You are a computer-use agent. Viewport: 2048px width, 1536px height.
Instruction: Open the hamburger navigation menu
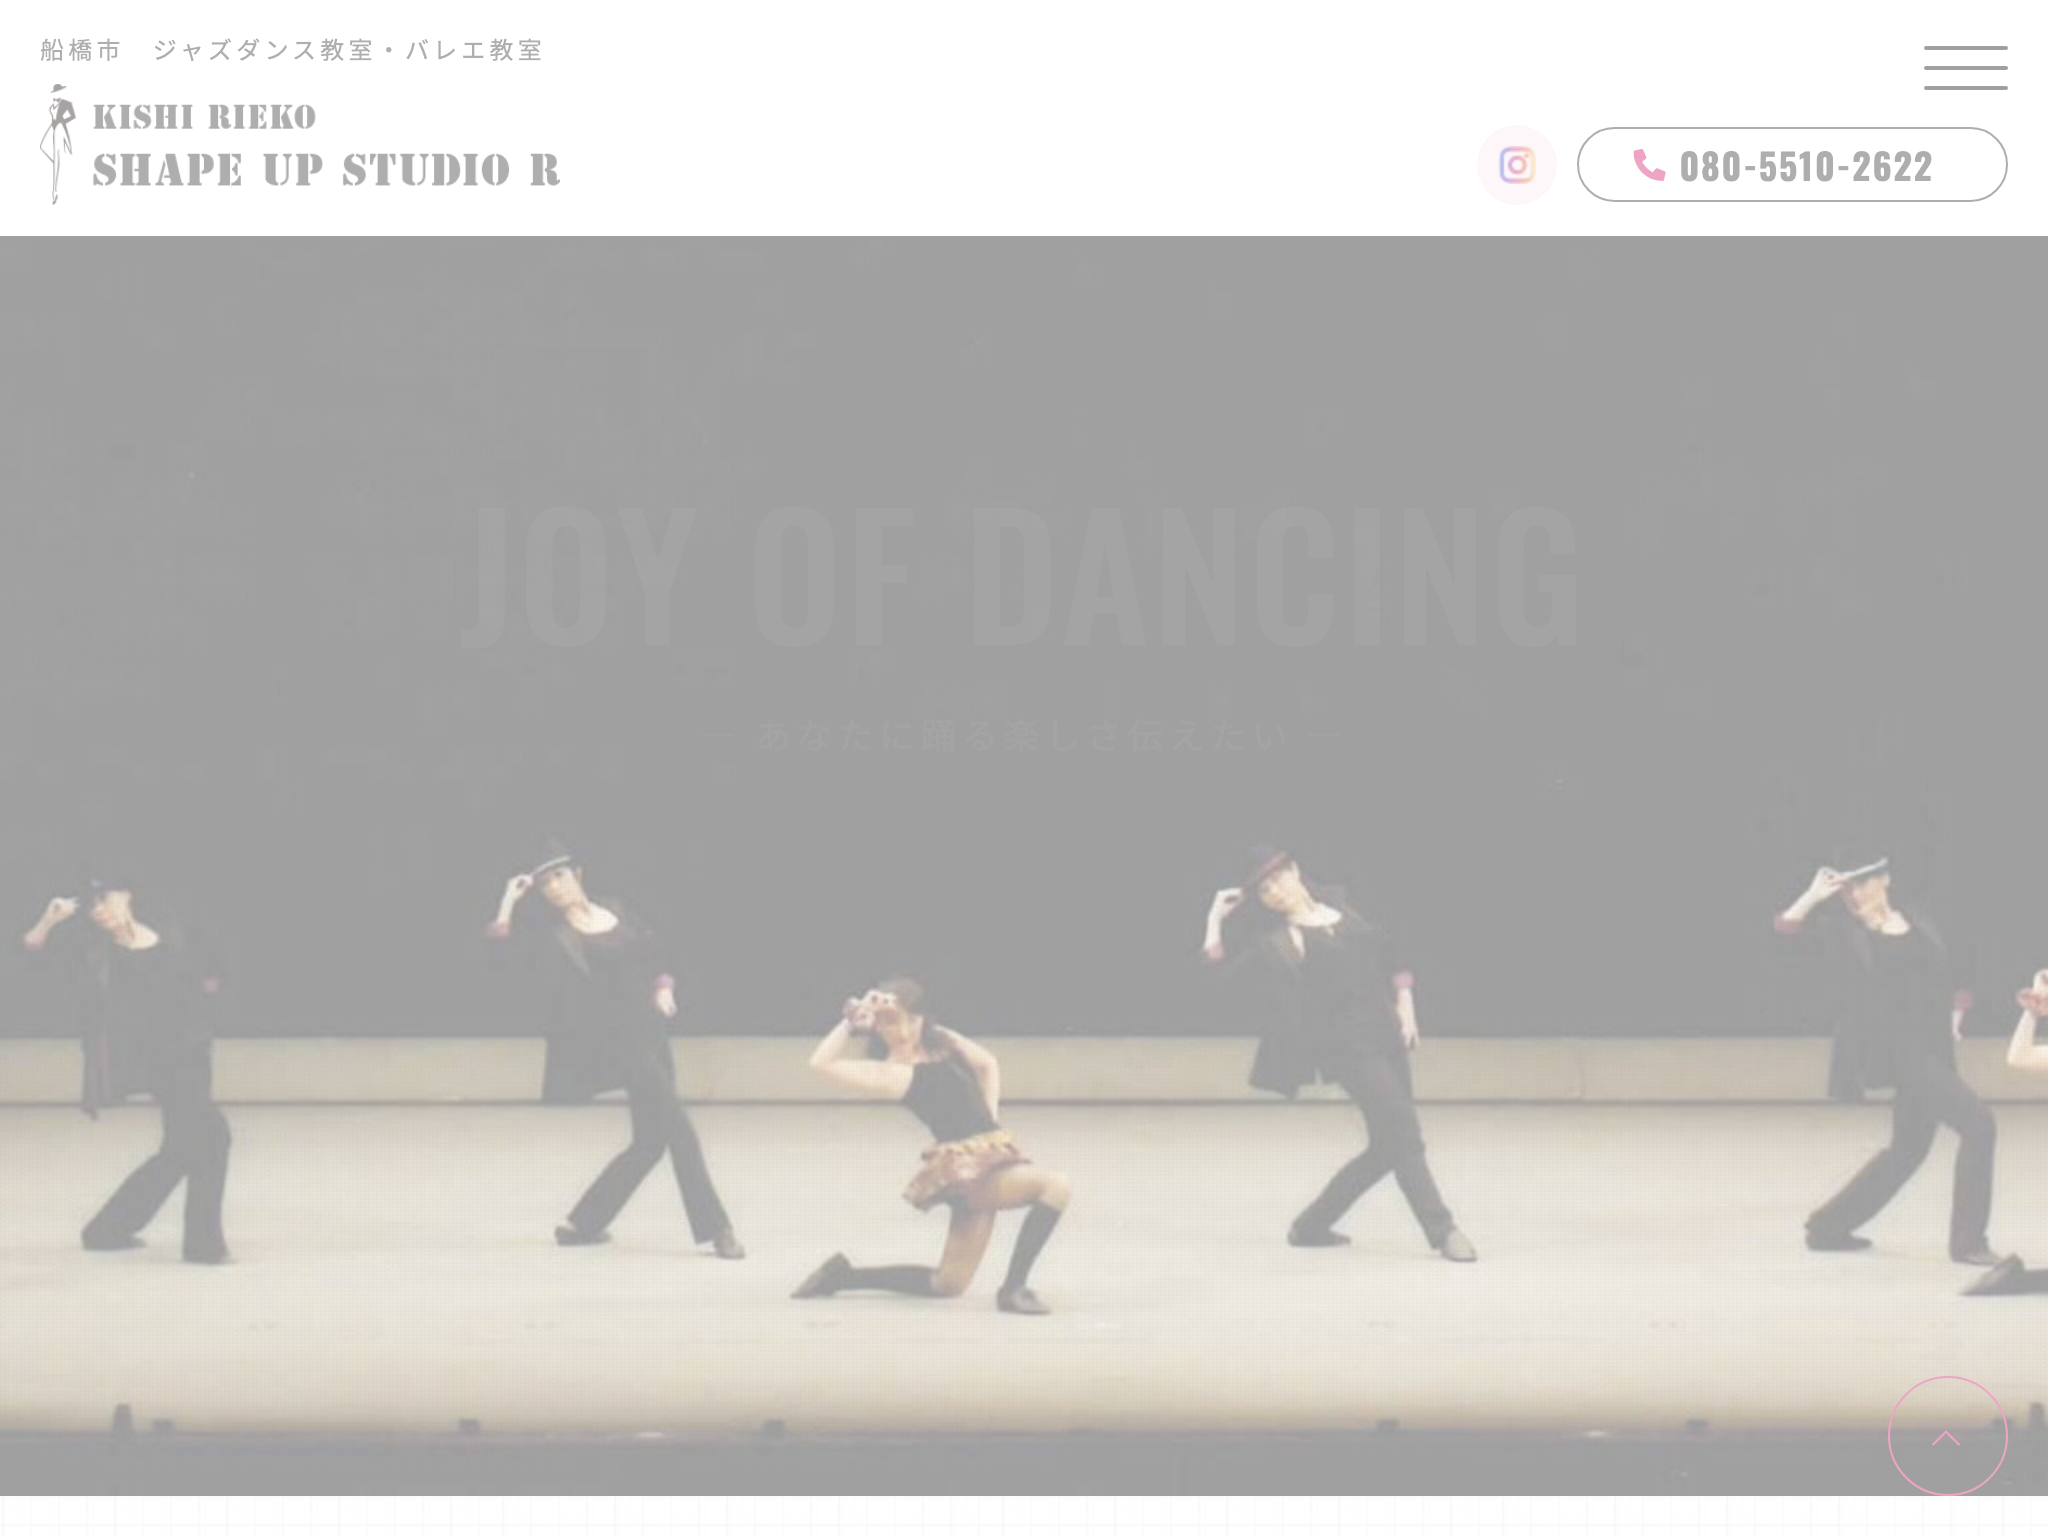click(1965, 68)
